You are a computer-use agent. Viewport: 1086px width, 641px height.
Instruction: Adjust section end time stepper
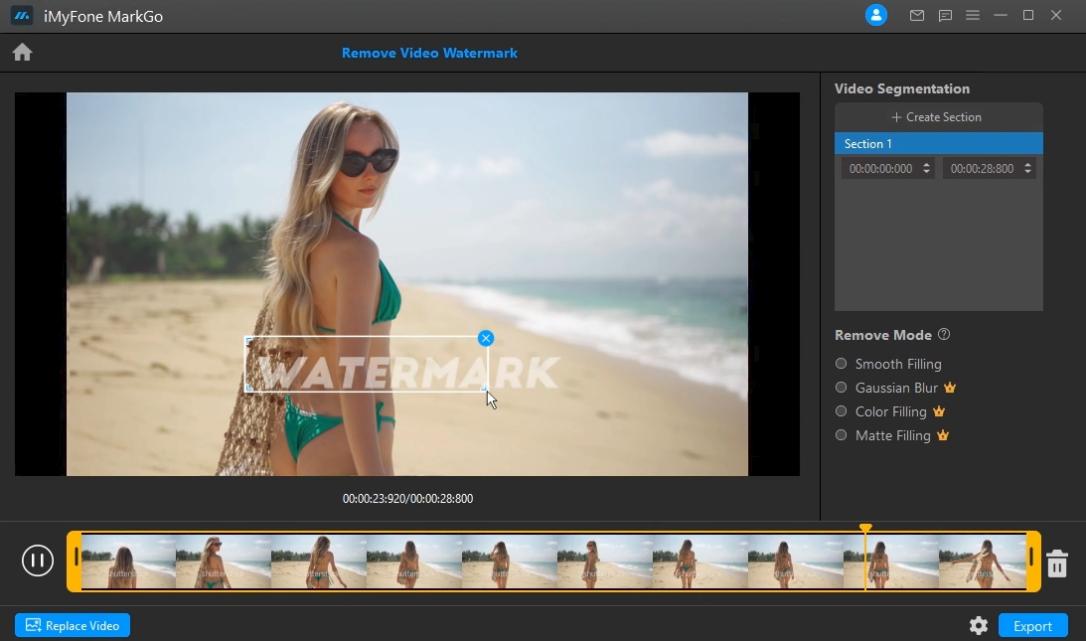1027,169
